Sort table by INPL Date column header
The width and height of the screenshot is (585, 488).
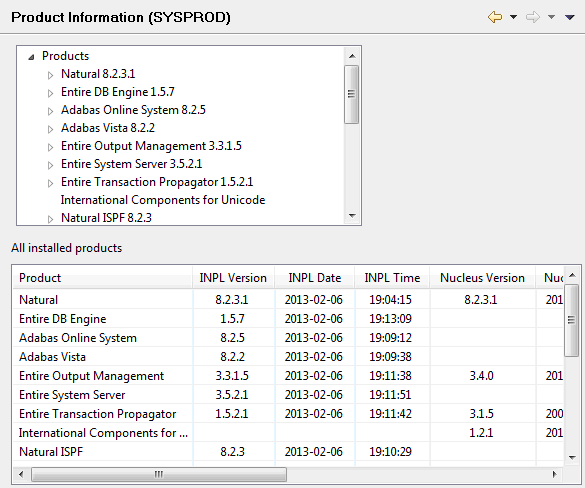(315, 278)
